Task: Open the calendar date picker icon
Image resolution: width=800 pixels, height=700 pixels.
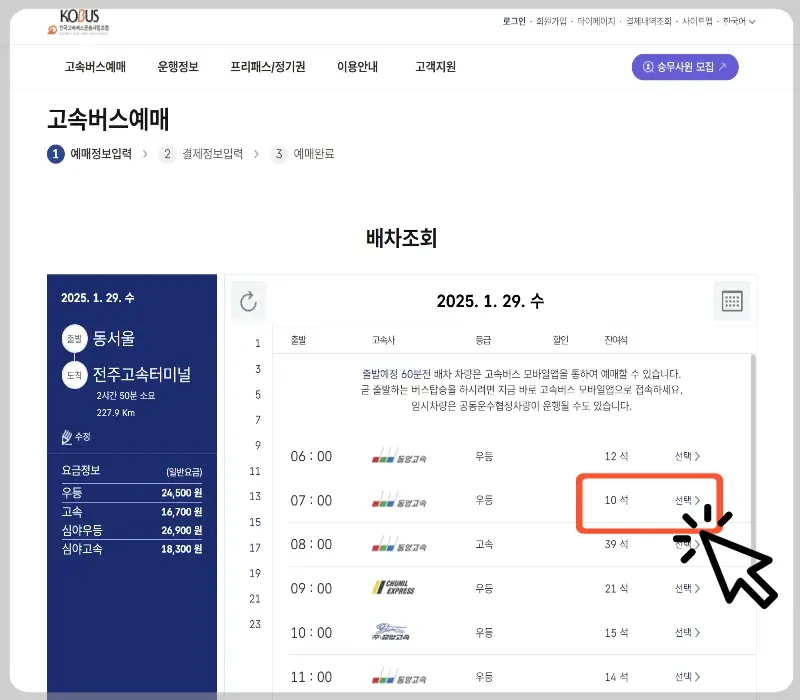Action: point(732,301)
